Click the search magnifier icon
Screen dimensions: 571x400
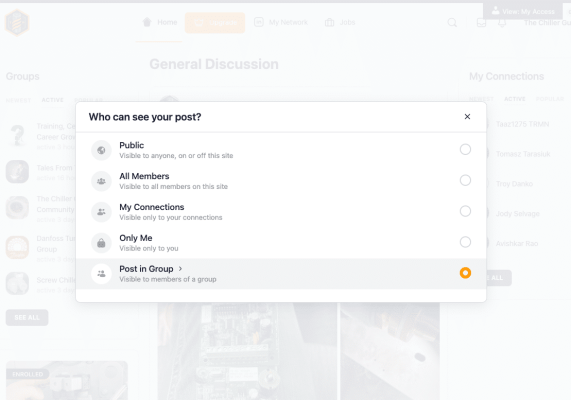452,23
